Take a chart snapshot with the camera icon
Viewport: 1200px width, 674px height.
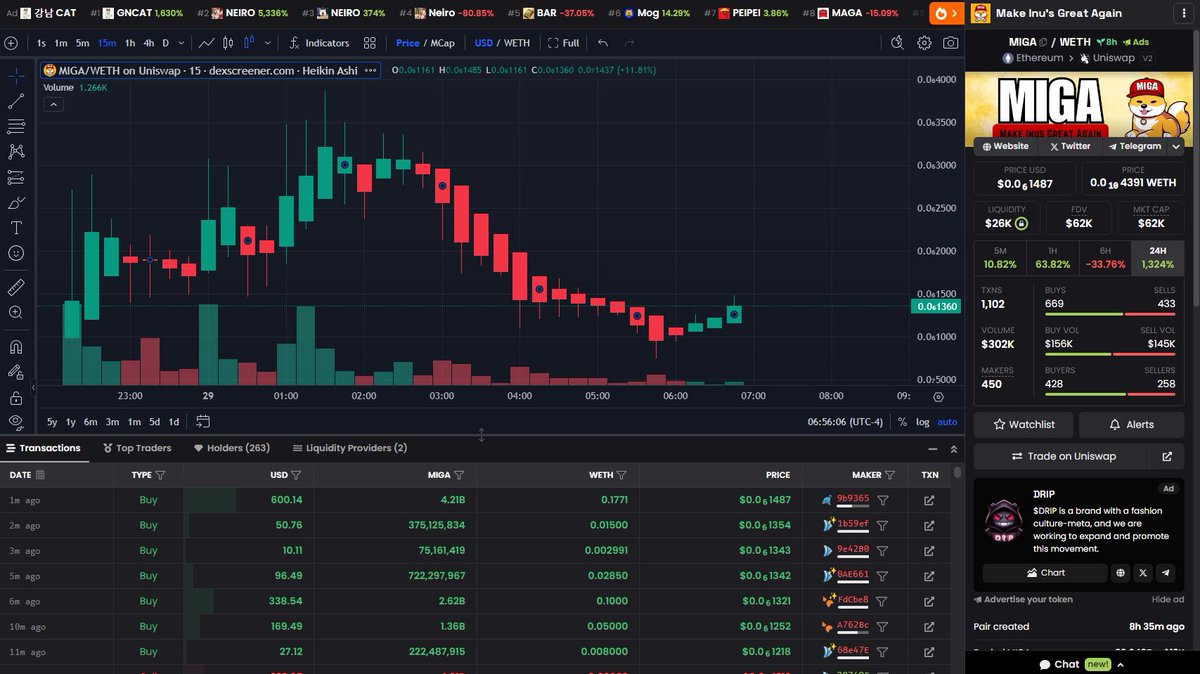(952, 42)
